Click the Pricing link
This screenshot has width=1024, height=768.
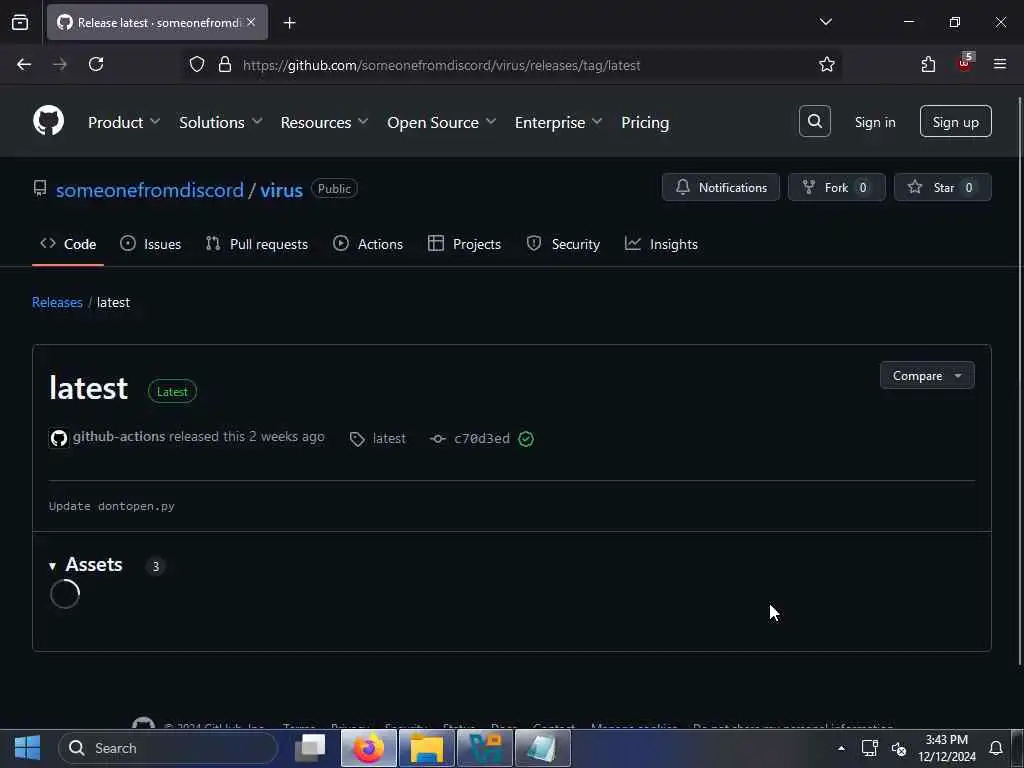[x=645, y=122]
